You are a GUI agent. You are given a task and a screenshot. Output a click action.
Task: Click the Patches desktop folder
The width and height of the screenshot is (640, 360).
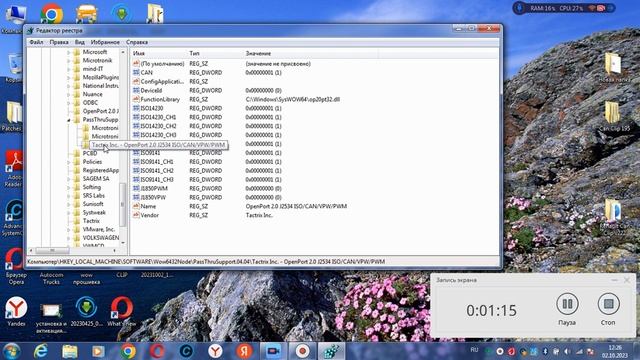[x=12, y=117]
